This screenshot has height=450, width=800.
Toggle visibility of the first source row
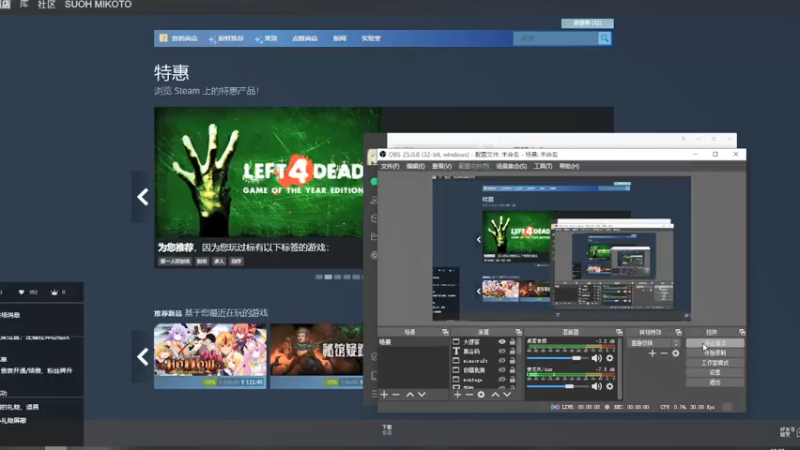tap(502, 342)
